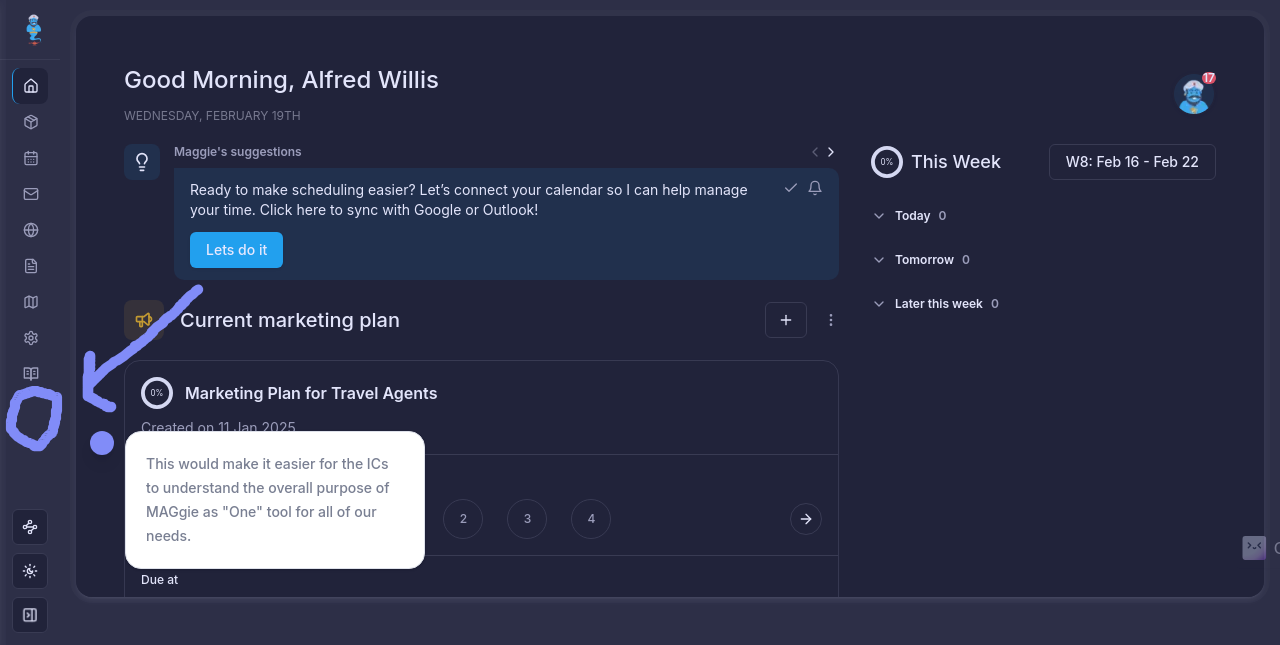1280x645 pixels.
Task: Collapse the sidebar panel toggle
Action: click(30, 615)
